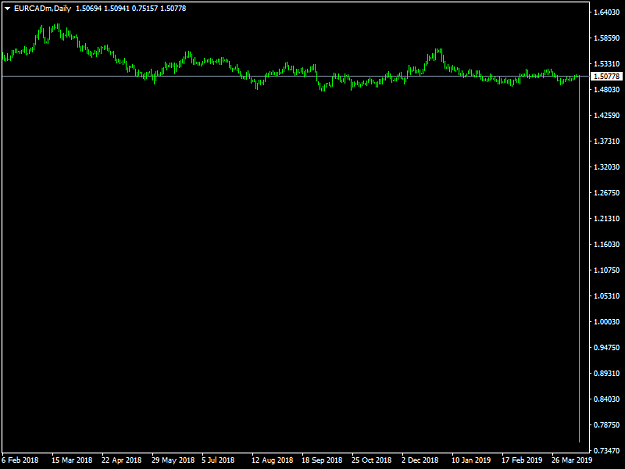This screenshot has height=469, width=625.
Task: Click the 0.94750 price axis label
Action: coord(607,347)
